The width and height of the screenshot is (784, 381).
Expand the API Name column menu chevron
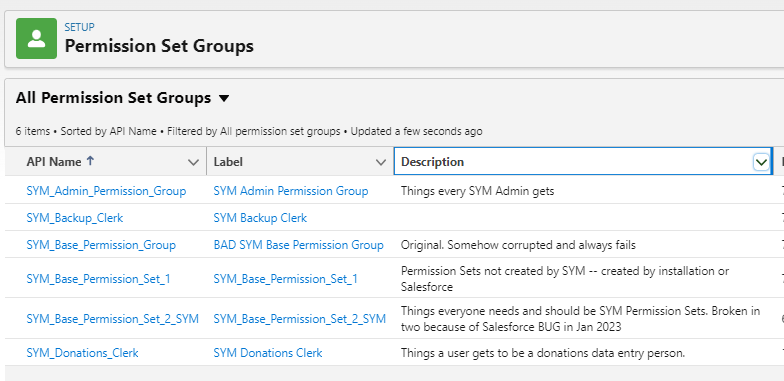(x=193, y=162)
